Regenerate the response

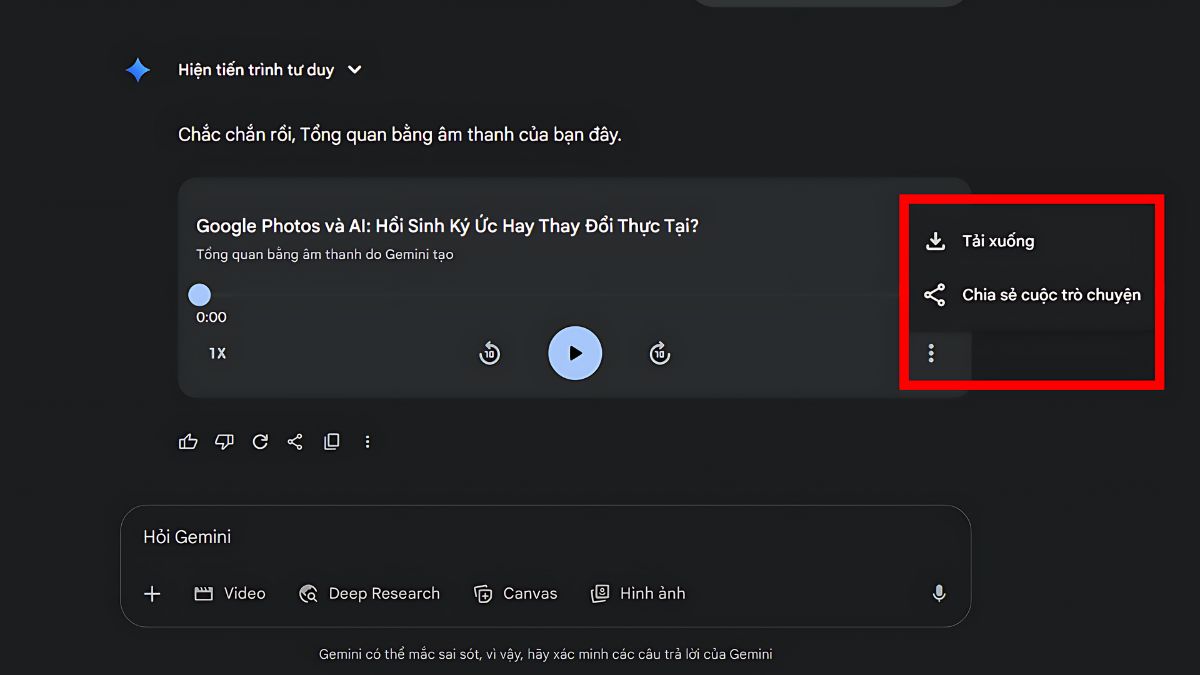260,441
